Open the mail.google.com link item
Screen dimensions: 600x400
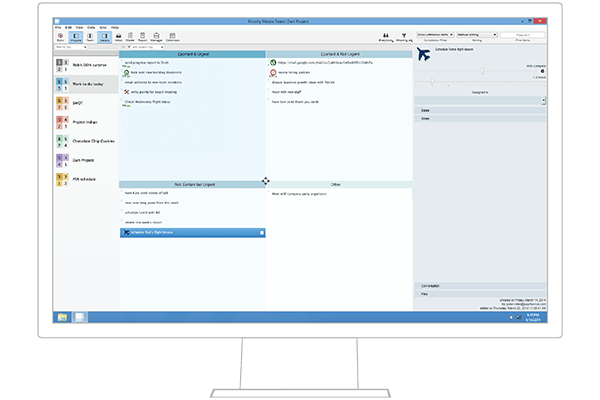(x=325, y=62)
